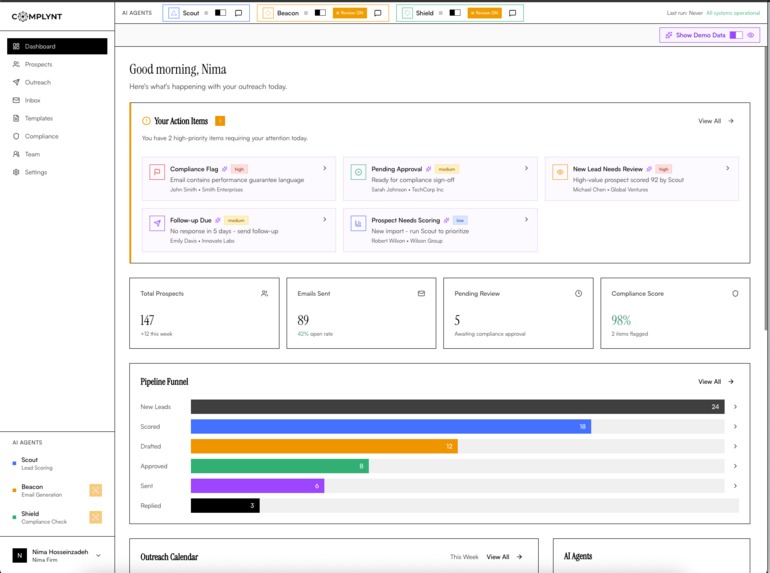Image resolution: width=770 pixels, height=573 pixels.
Task: Click the Emails Sent envelope icon
Action: [421, 294]
